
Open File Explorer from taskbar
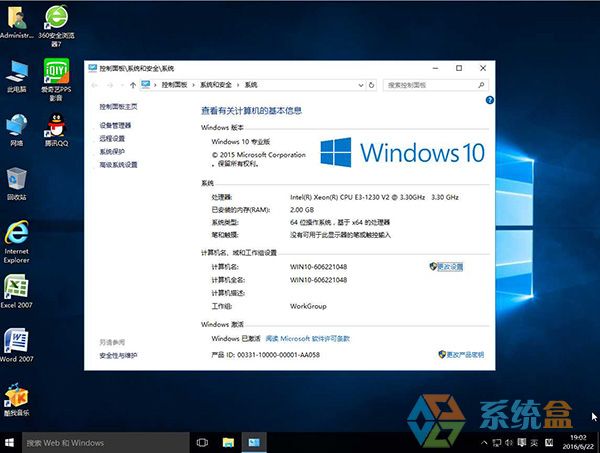coord(228,443)
